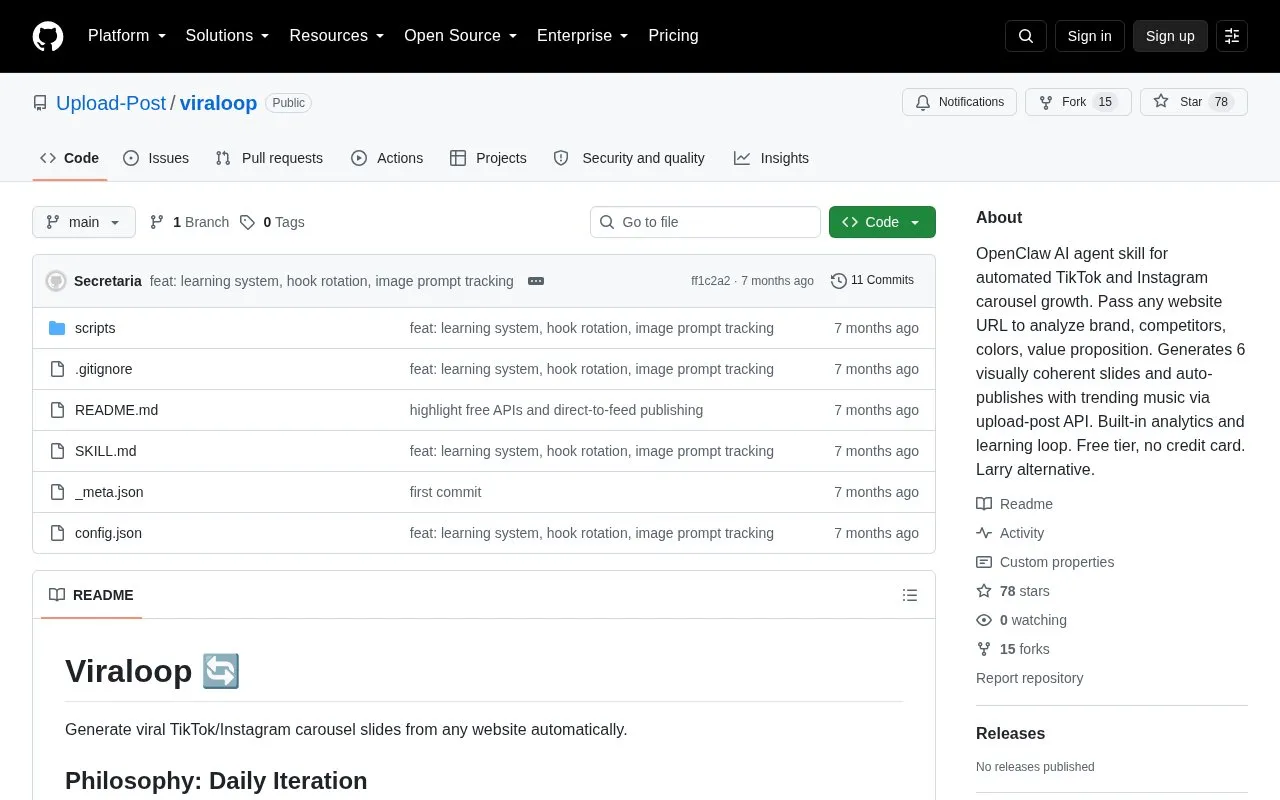Screen dimensions: 1280x800
Task: Click the Activity pulse icon
Action: pos(984,533)
